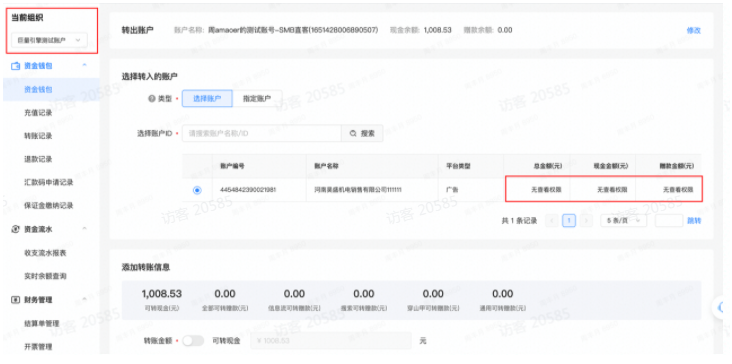Screen dimensions: 732x364
Task: Focus the 选择账户ID search input field
Action: [x=262, y=133]
